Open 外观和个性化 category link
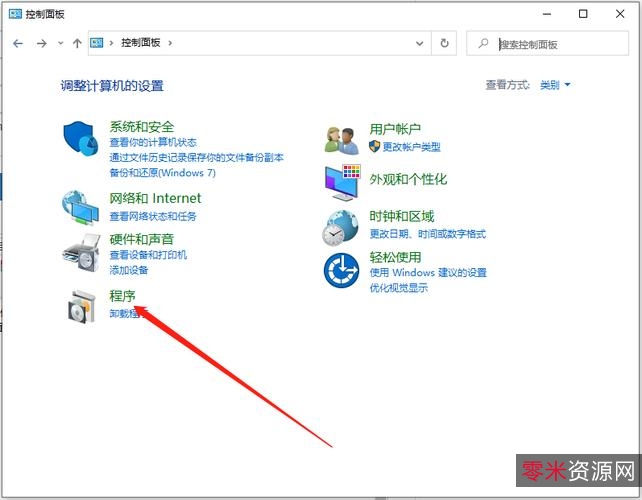 tap(408, 179)
